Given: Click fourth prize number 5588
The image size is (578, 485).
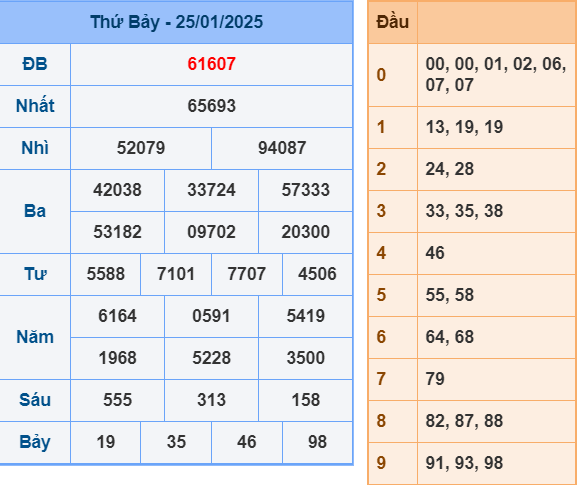Looking at the screenshot, I should 106,274.
